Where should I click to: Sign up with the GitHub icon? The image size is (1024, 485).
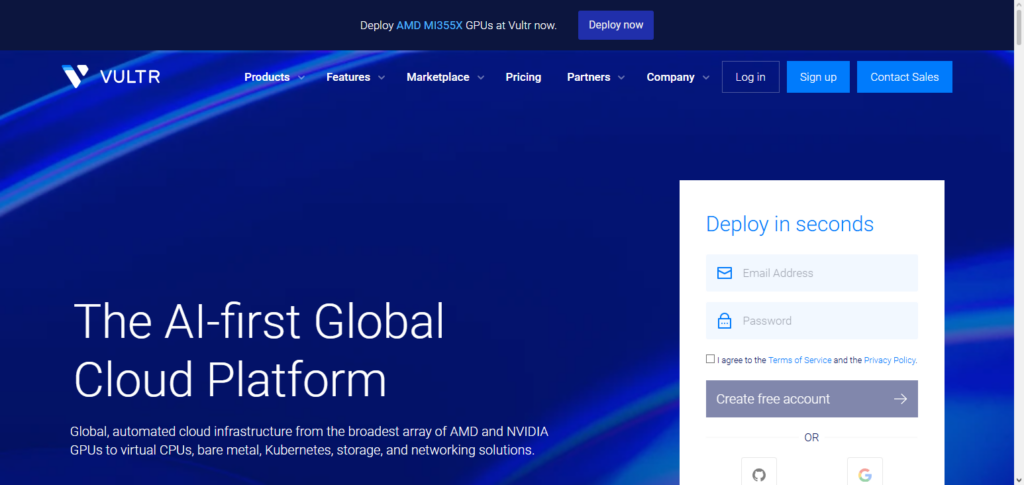click(x=759, y=475)
